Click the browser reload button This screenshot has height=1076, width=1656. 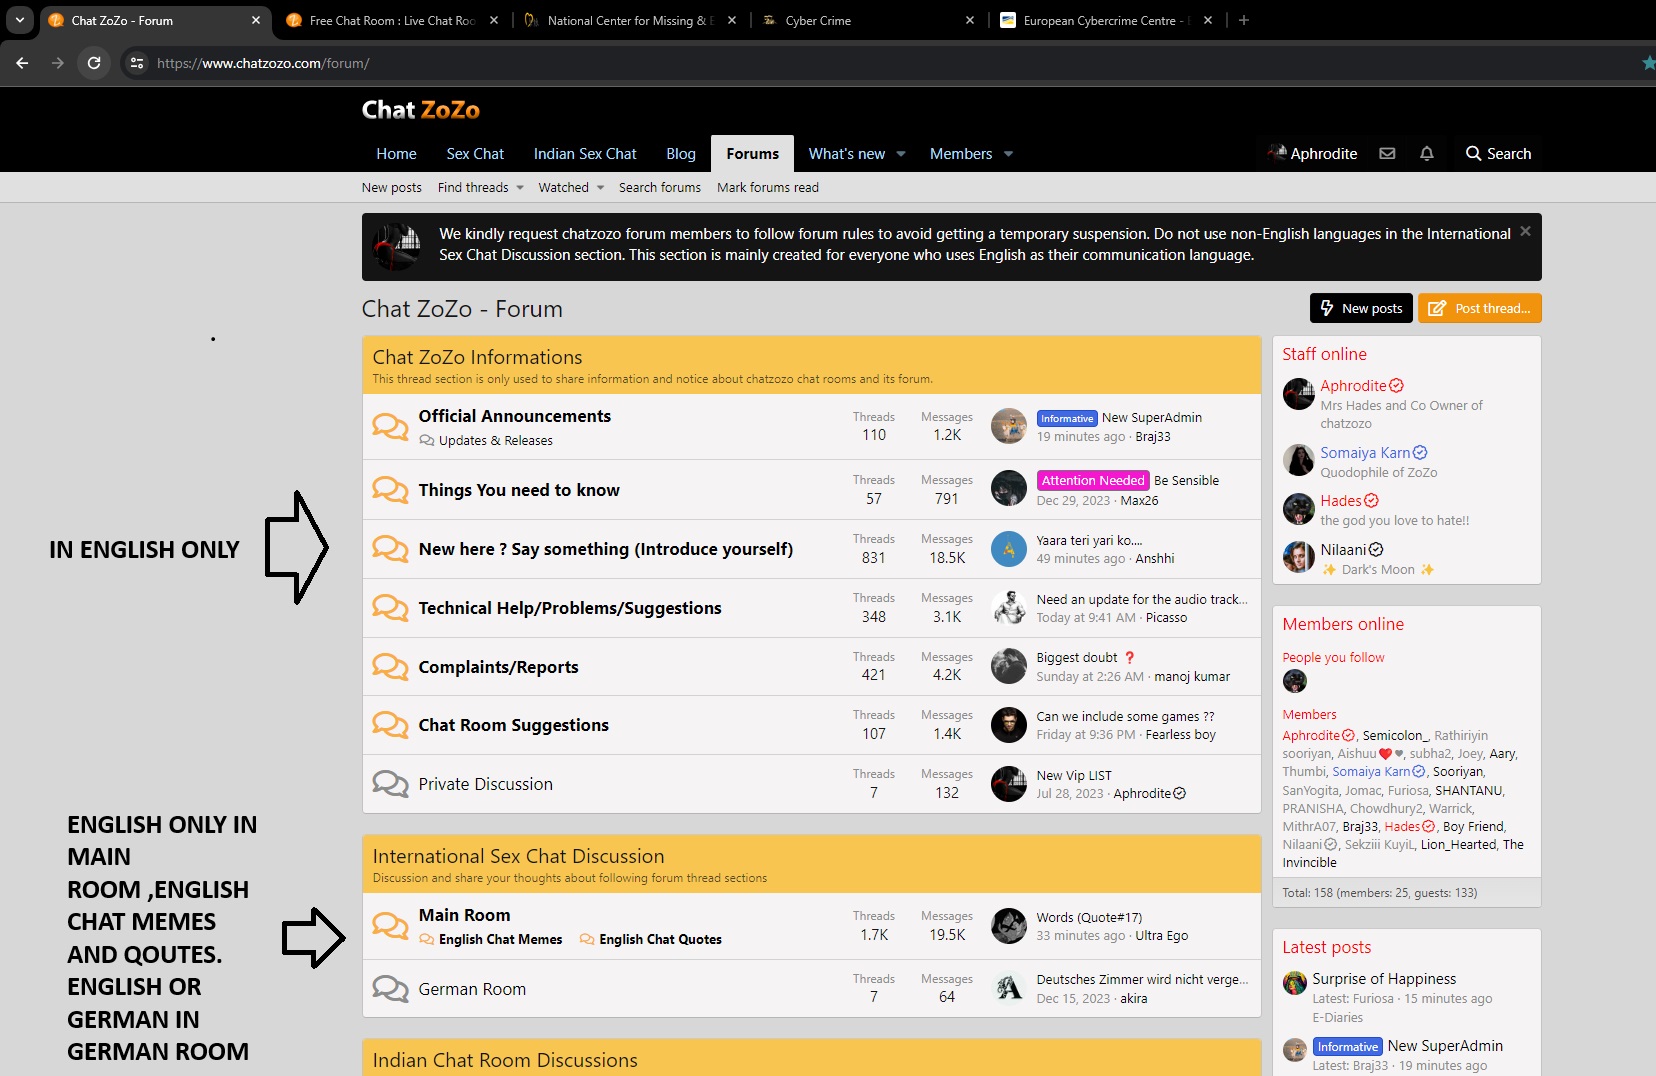(94, 63)
